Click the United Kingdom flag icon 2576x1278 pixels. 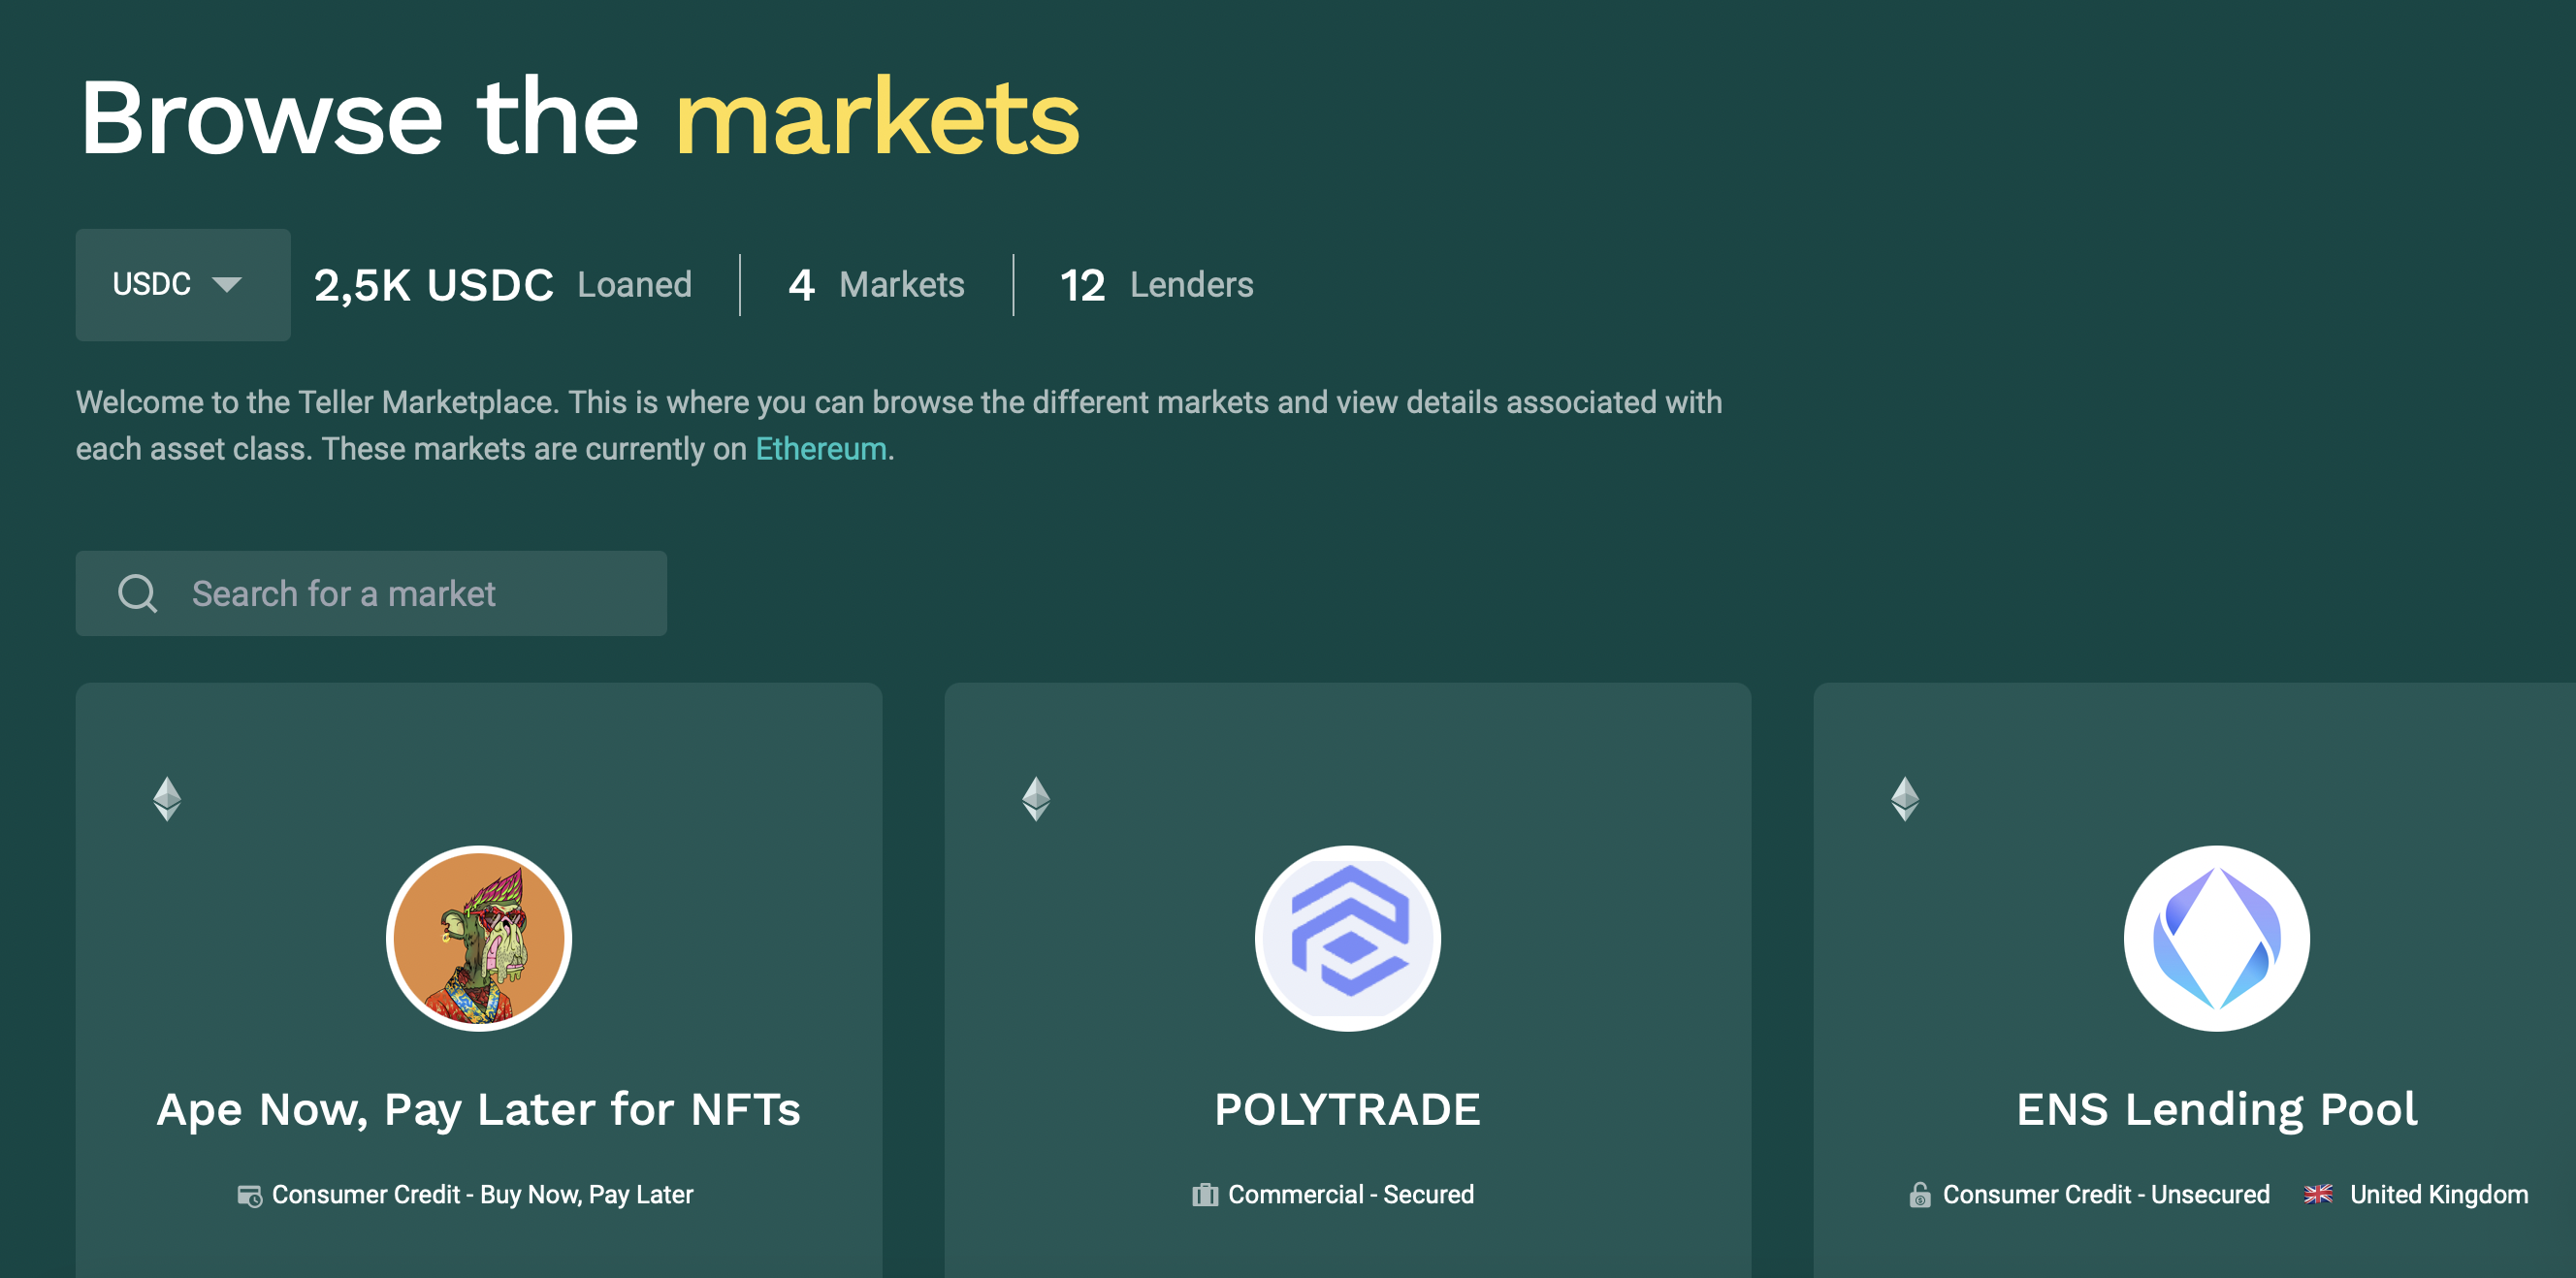(x=2318, y=1194)
